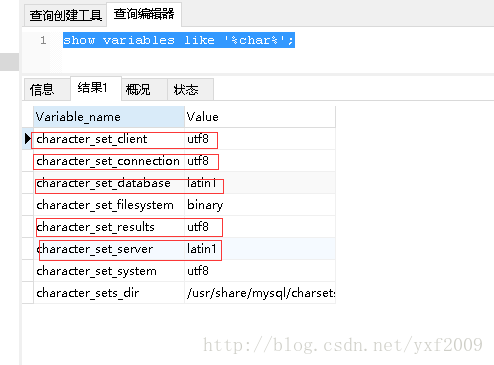
Task: Select the character_set_database cell
Action: [x=109, y=183]
